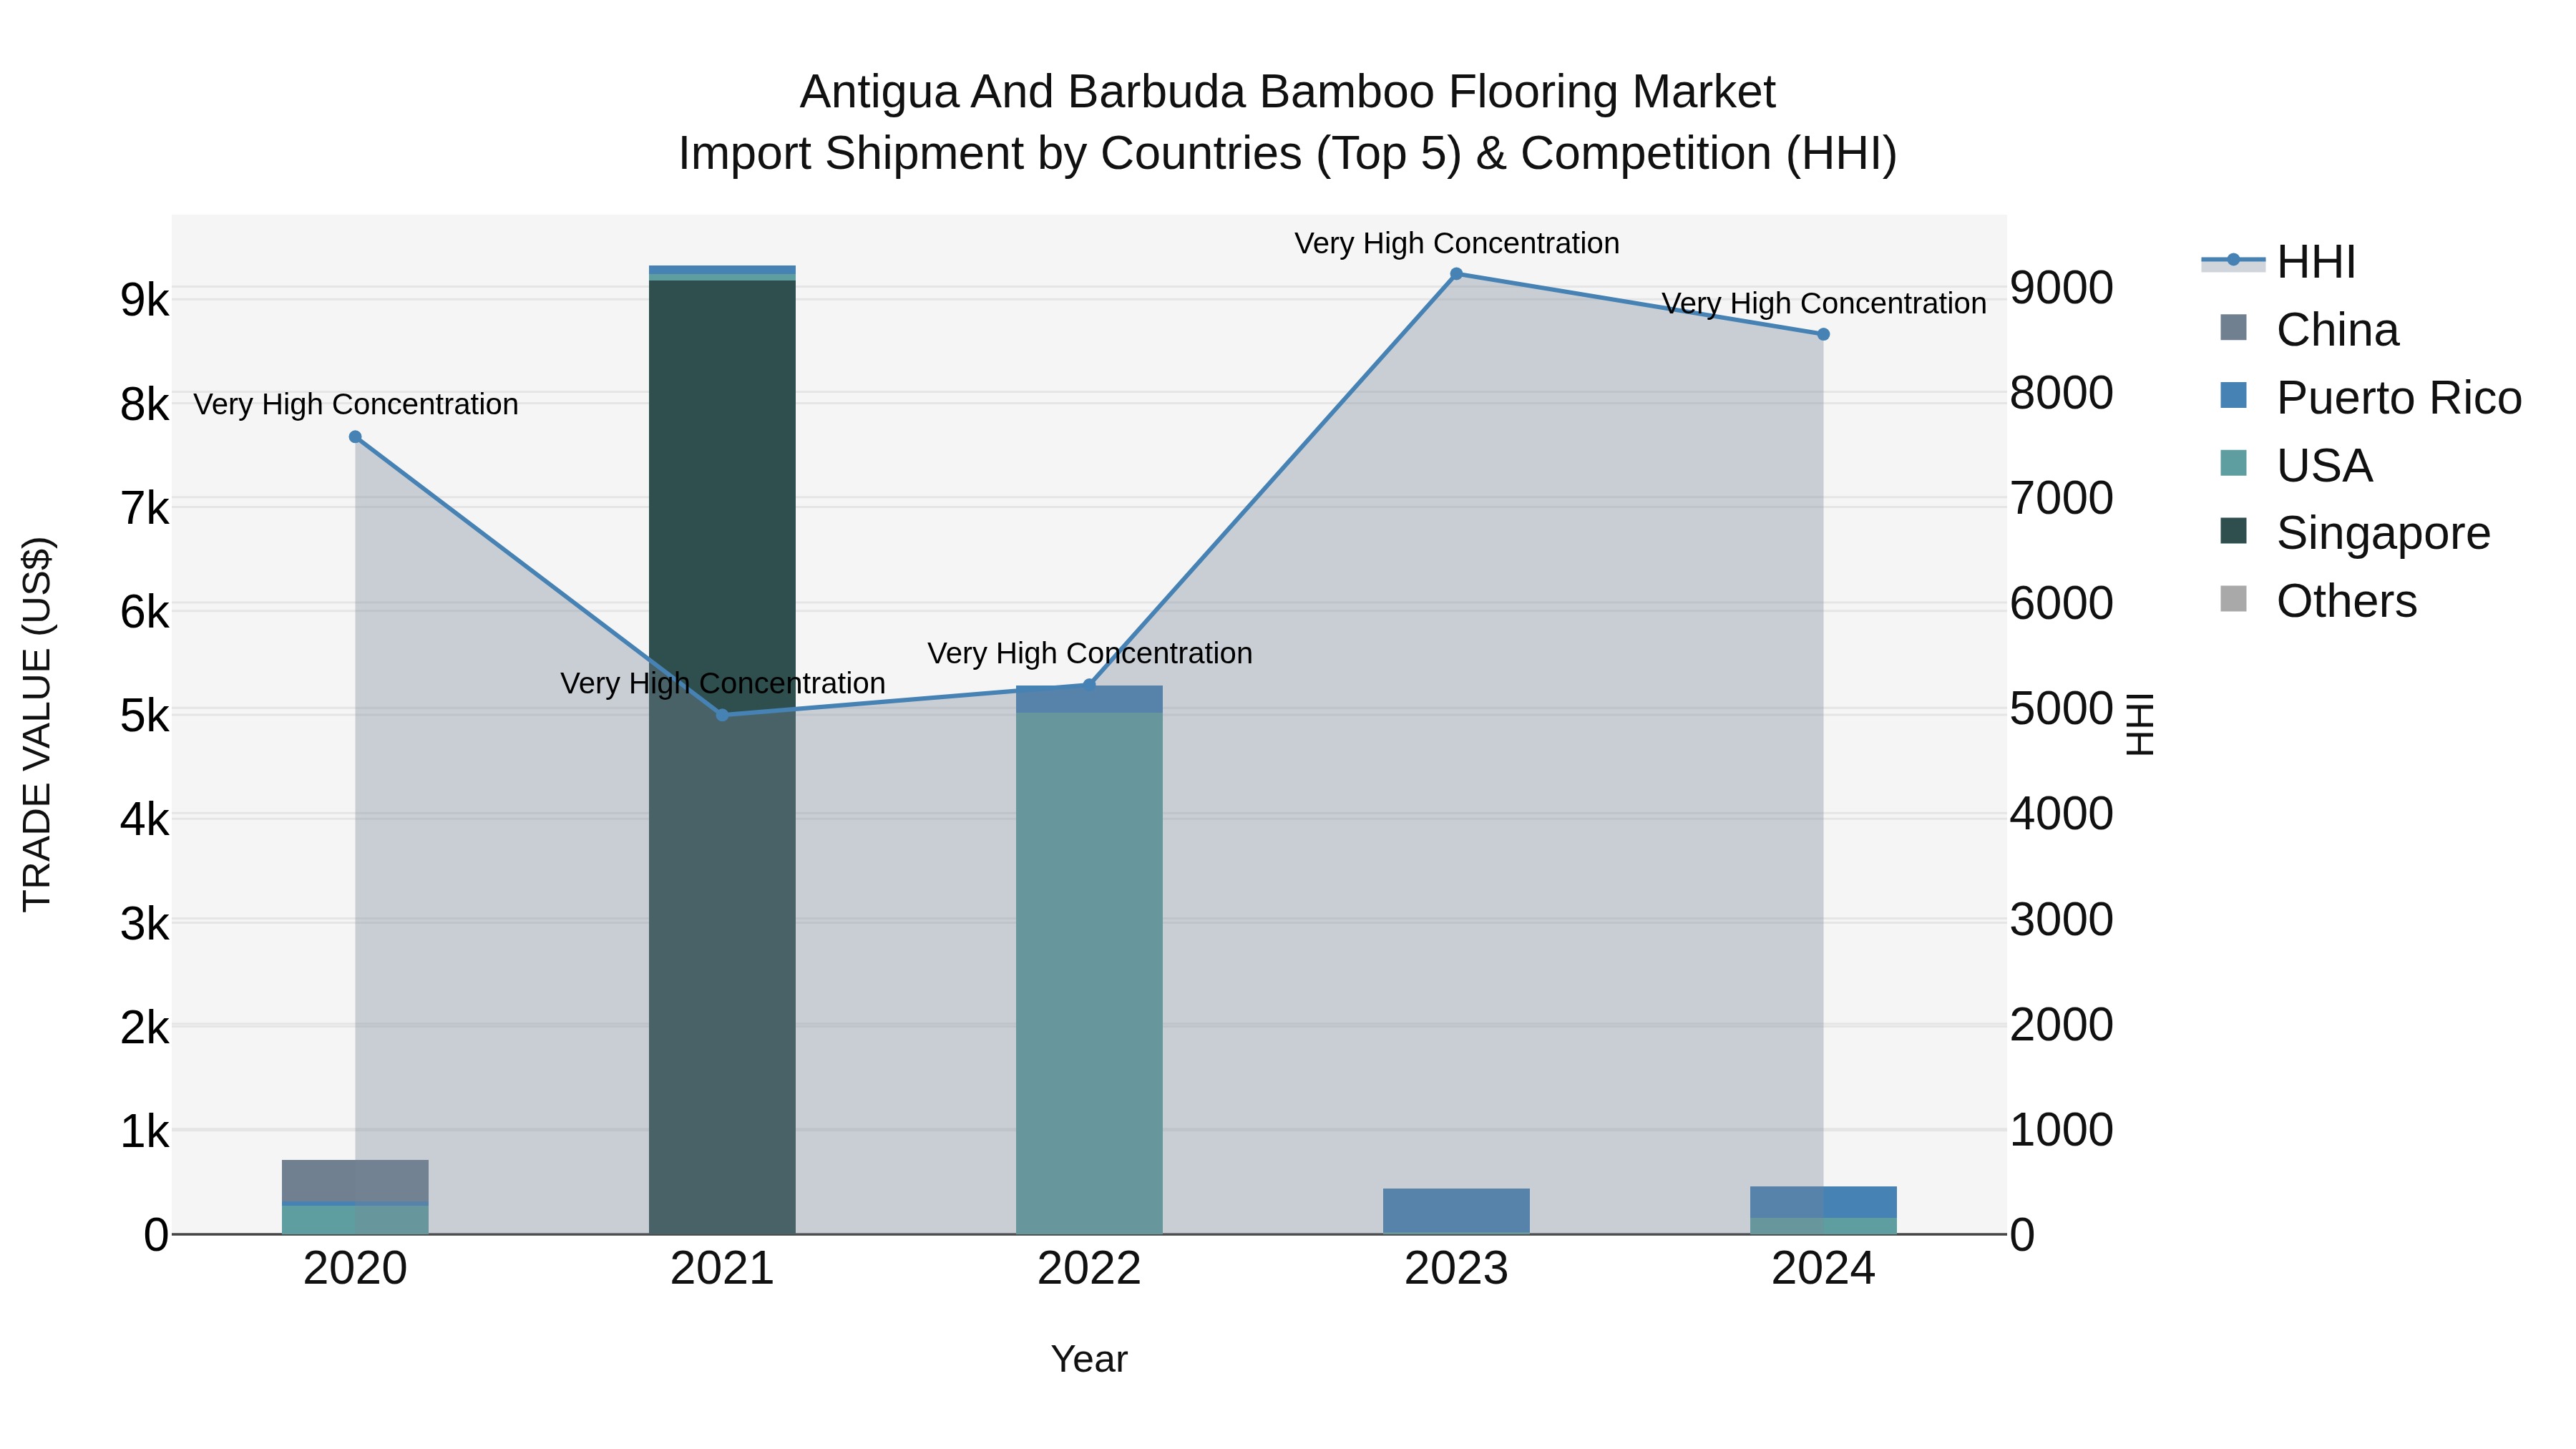Toggle the HHI legend entry

tap(2278, 262)
